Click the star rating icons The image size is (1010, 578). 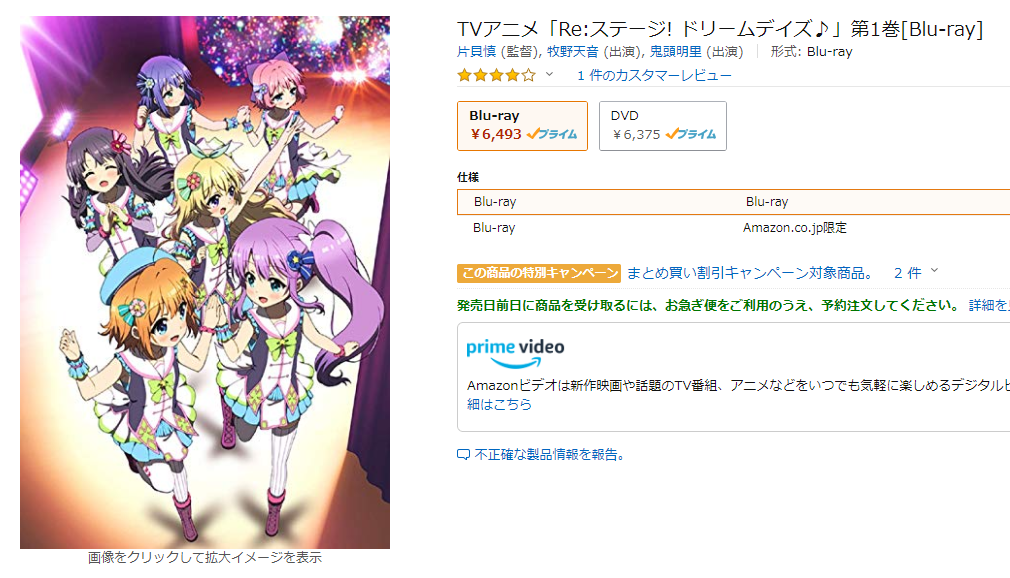[x=496, y=75]
